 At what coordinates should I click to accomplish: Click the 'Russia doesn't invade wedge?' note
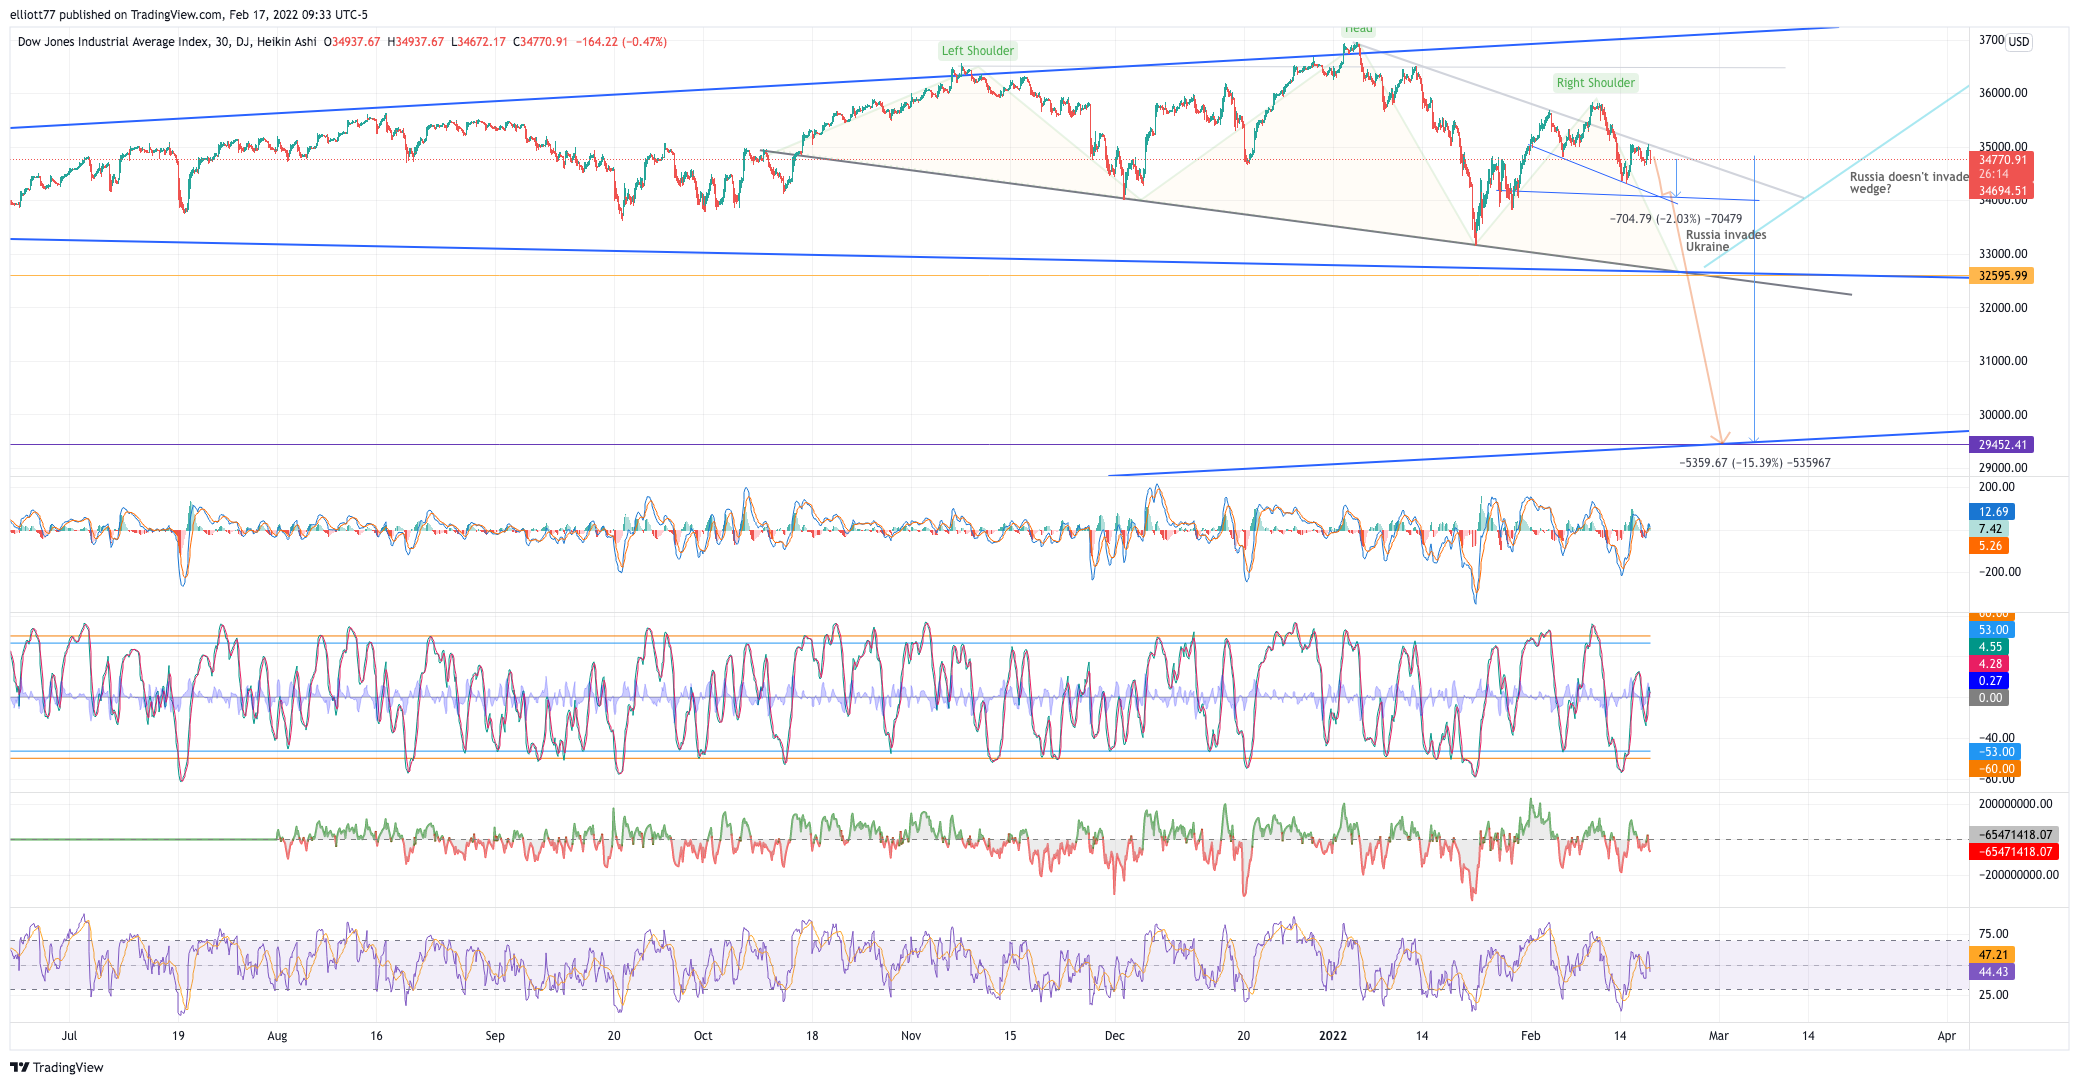tap(1909, 183)
